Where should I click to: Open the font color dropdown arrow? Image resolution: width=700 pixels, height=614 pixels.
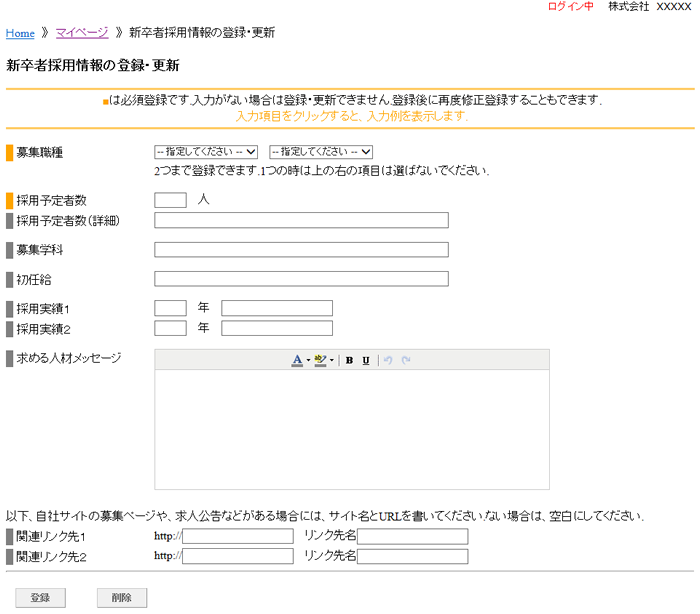[x=308, y=360]
